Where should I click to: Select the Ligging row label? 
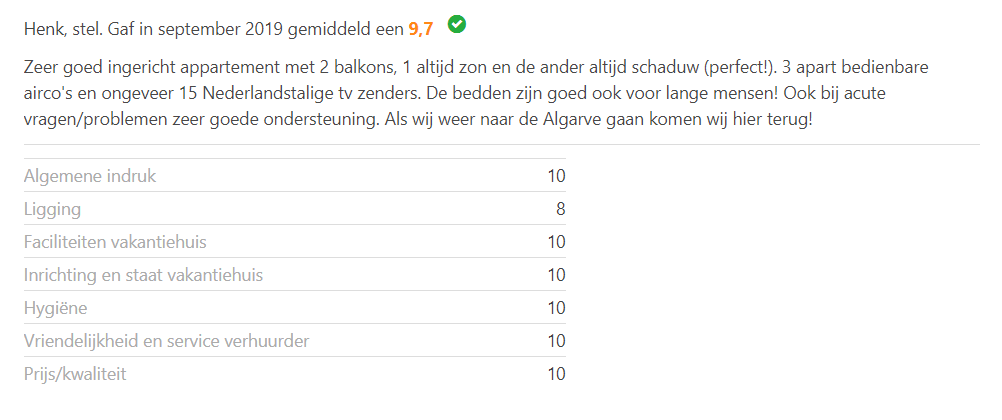point(52,209)
